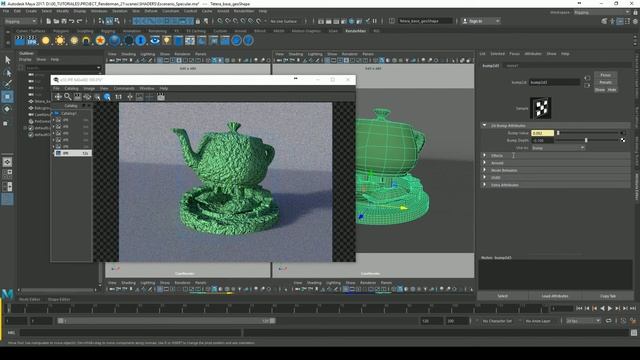Image resolution: width=640 pixels, height=360 pixels.
Task: Click the Bump Depth slider handle
Action: coord(586,140)
